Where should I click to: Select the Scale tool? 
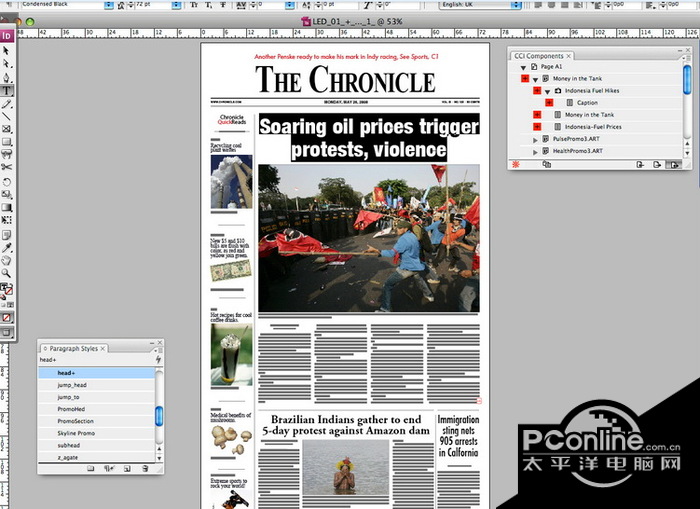(6, 195)
